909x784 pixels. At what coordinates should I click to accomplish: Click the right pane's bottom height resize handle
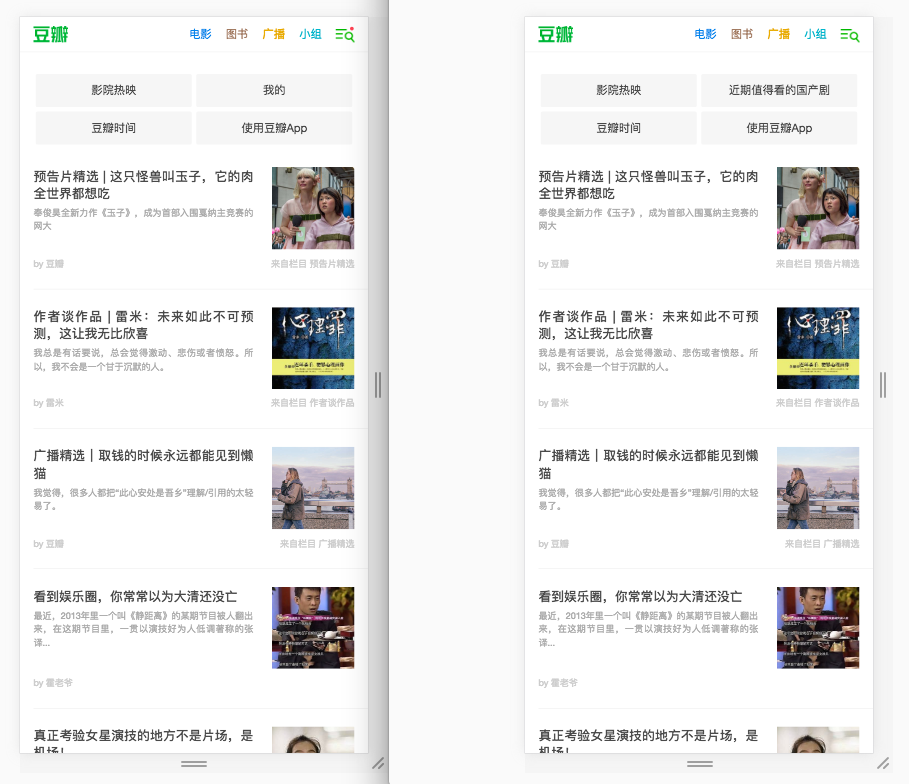tap(699, 764)
